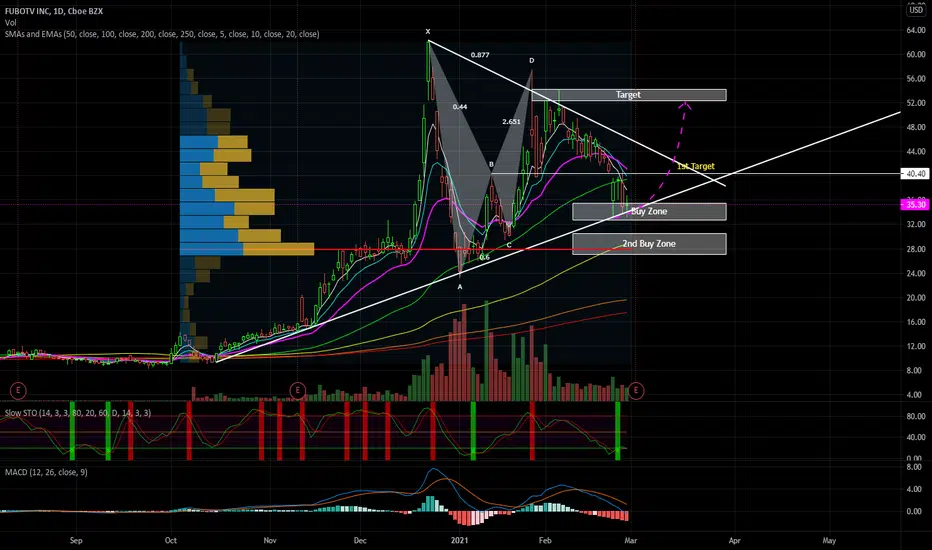This screenshot has width=932, height=550.
Task: Click the Mar date on time axis
Action: coord(631,540)
